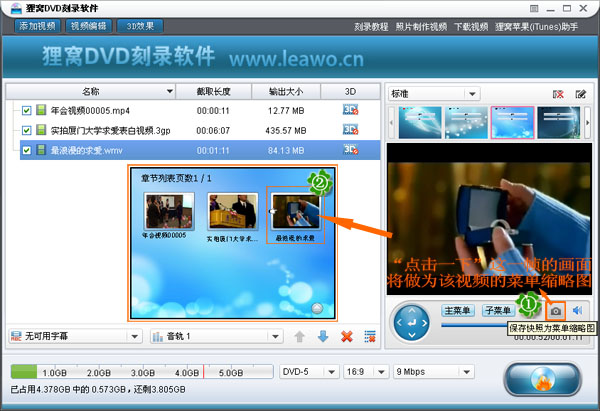The width and height of the screenshot is (600, 411).
Task: Open the 16:9 aspect ratio dropdown
Action: point(365,372)
